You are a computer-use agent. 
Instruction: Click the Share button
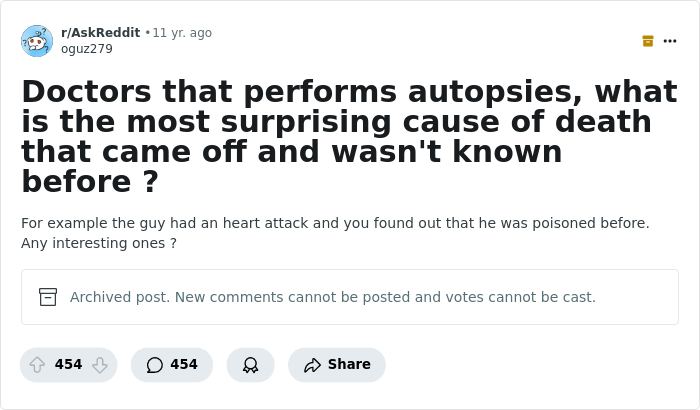(337, 365)
